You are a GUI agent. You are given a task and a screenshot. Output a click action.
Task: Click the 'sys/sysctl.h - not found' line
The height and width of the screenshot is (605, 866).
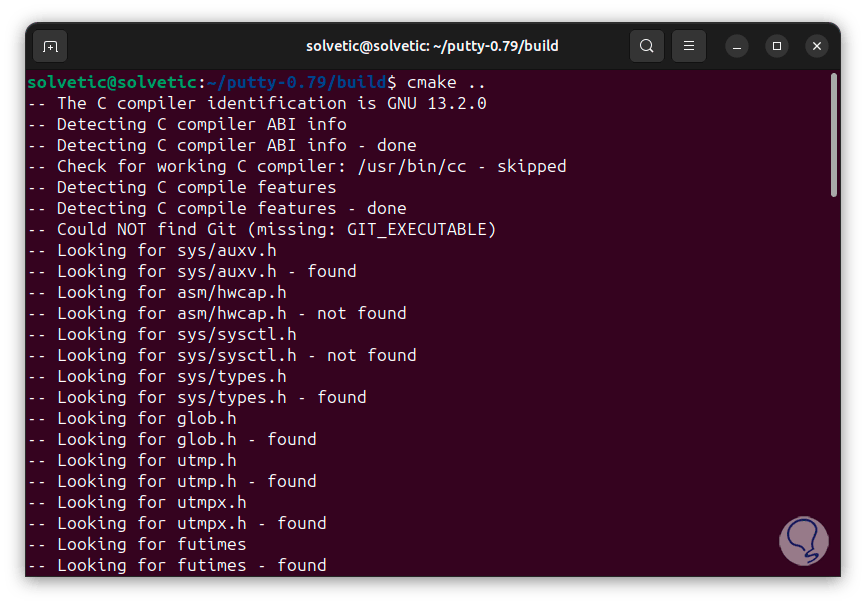tap(221, 355)
